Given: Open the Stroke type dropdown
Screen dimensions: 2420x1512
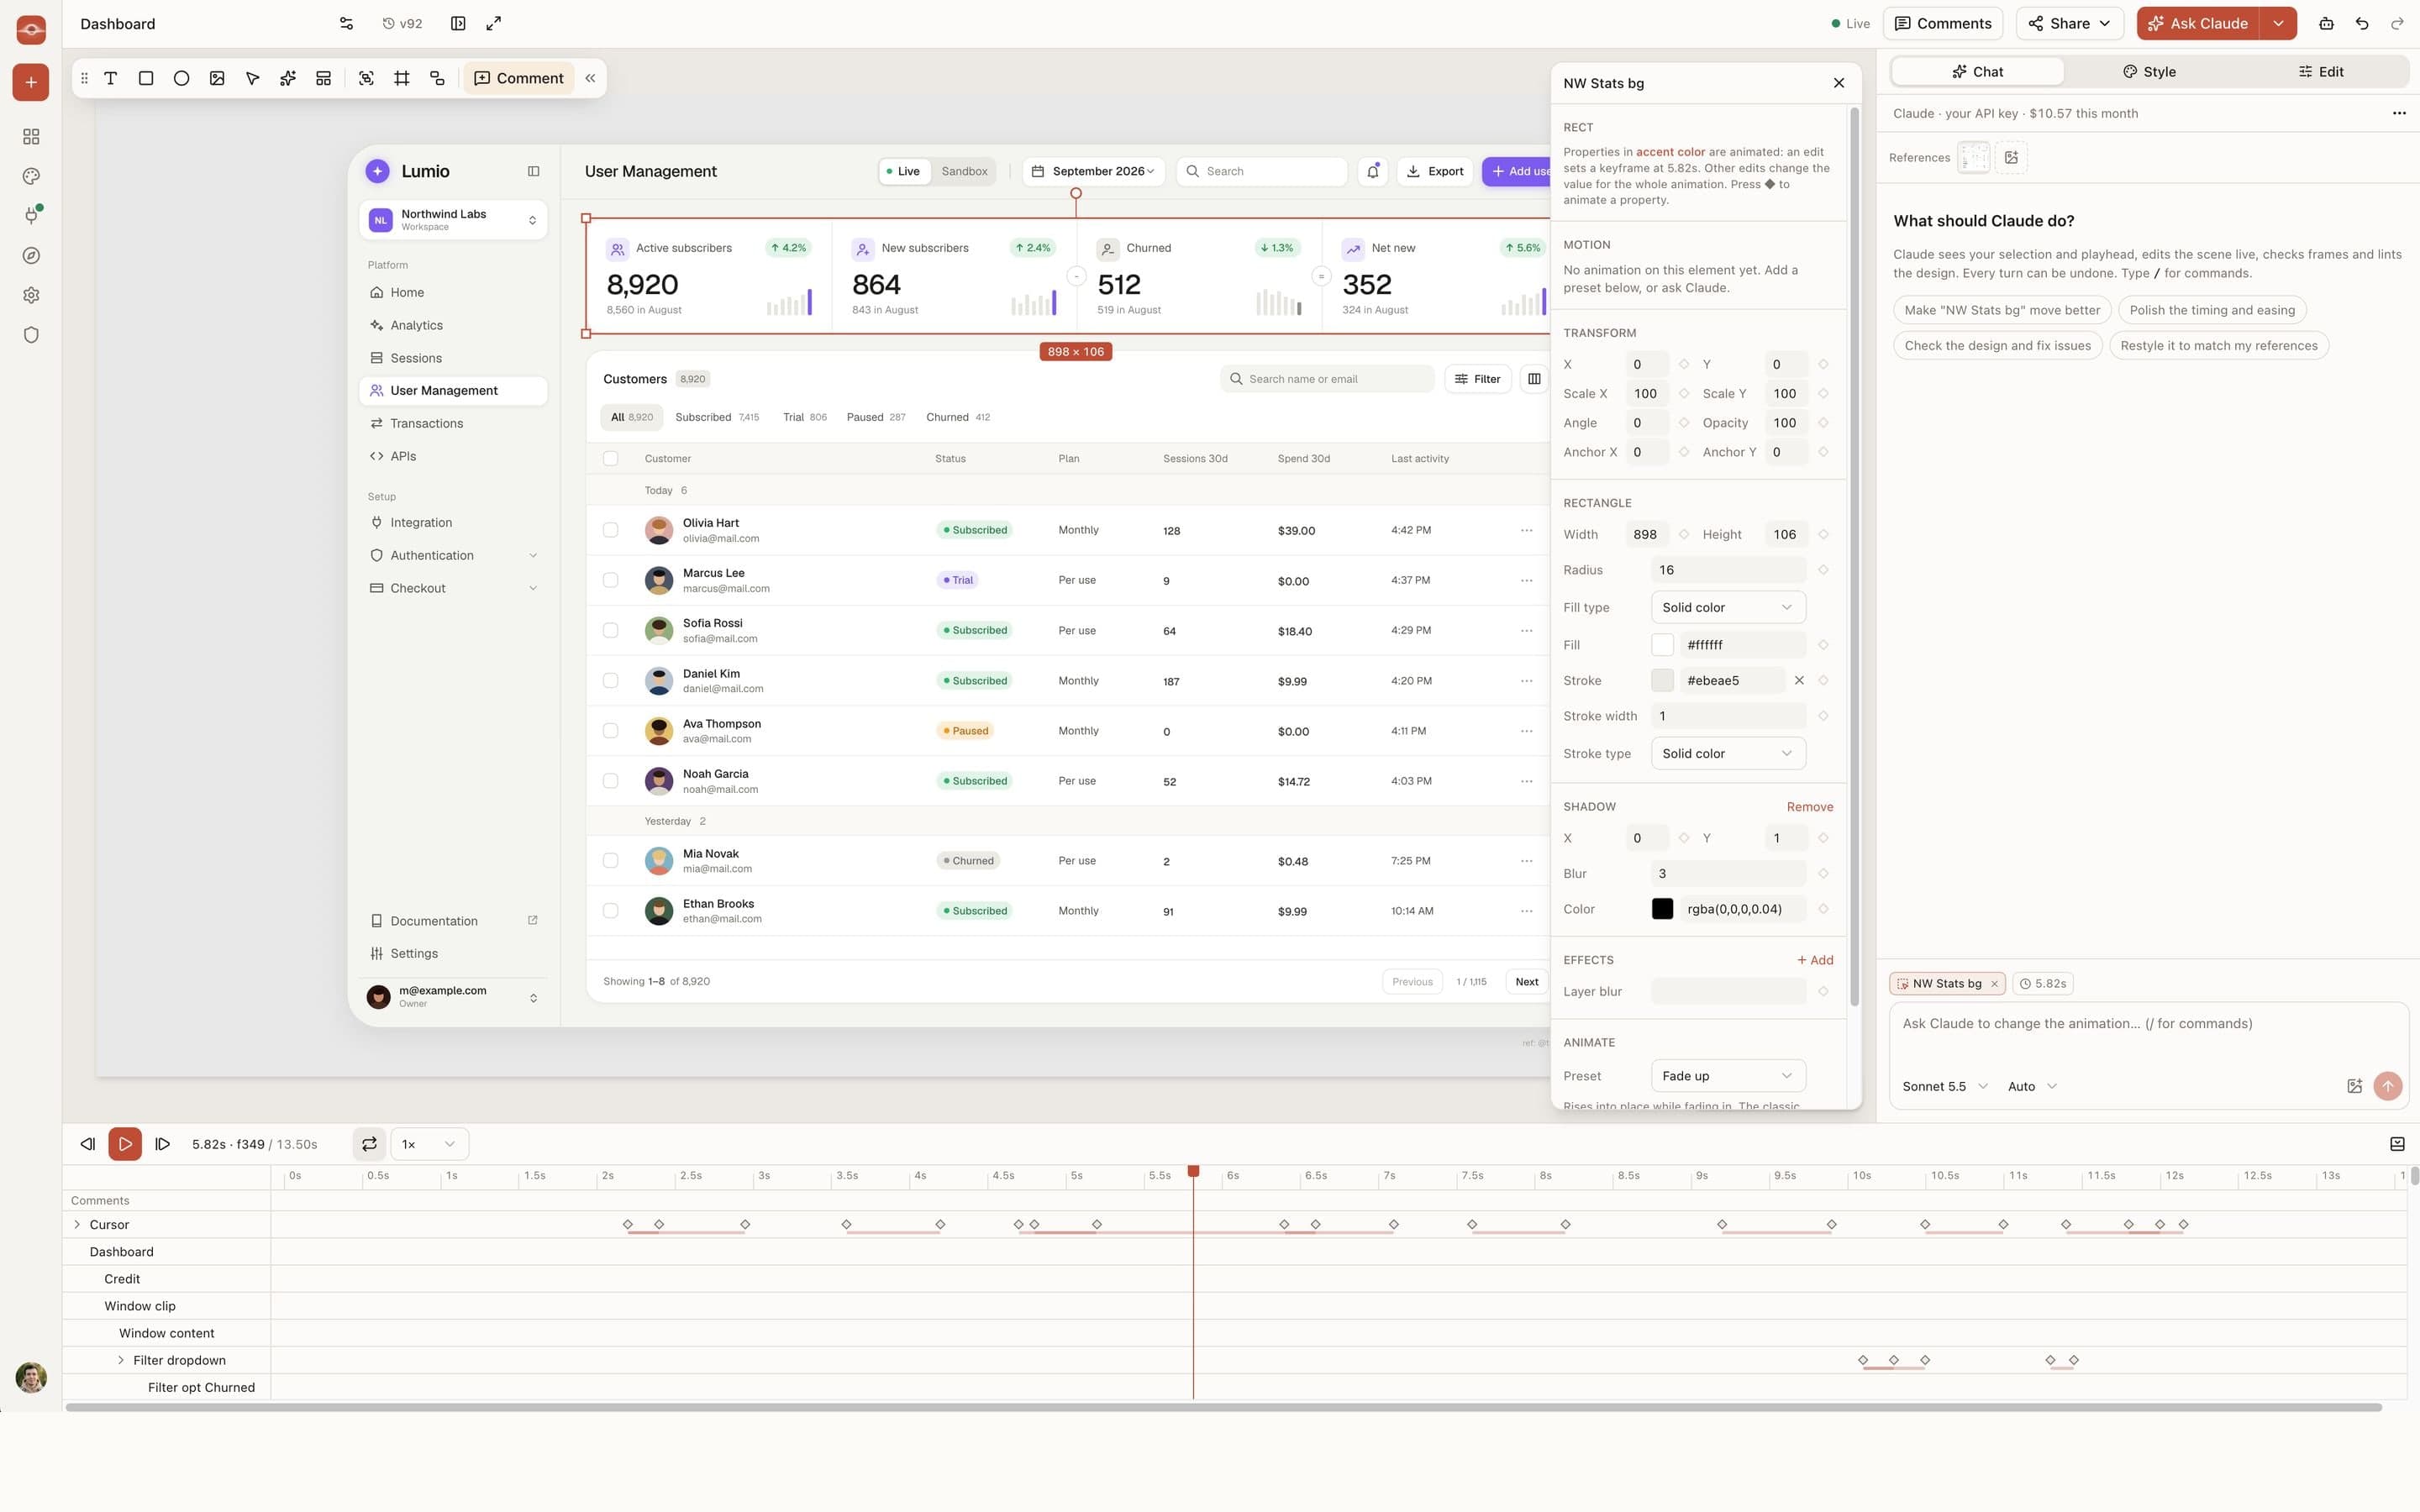Looking at the screenshot, I should [1728, 754].
